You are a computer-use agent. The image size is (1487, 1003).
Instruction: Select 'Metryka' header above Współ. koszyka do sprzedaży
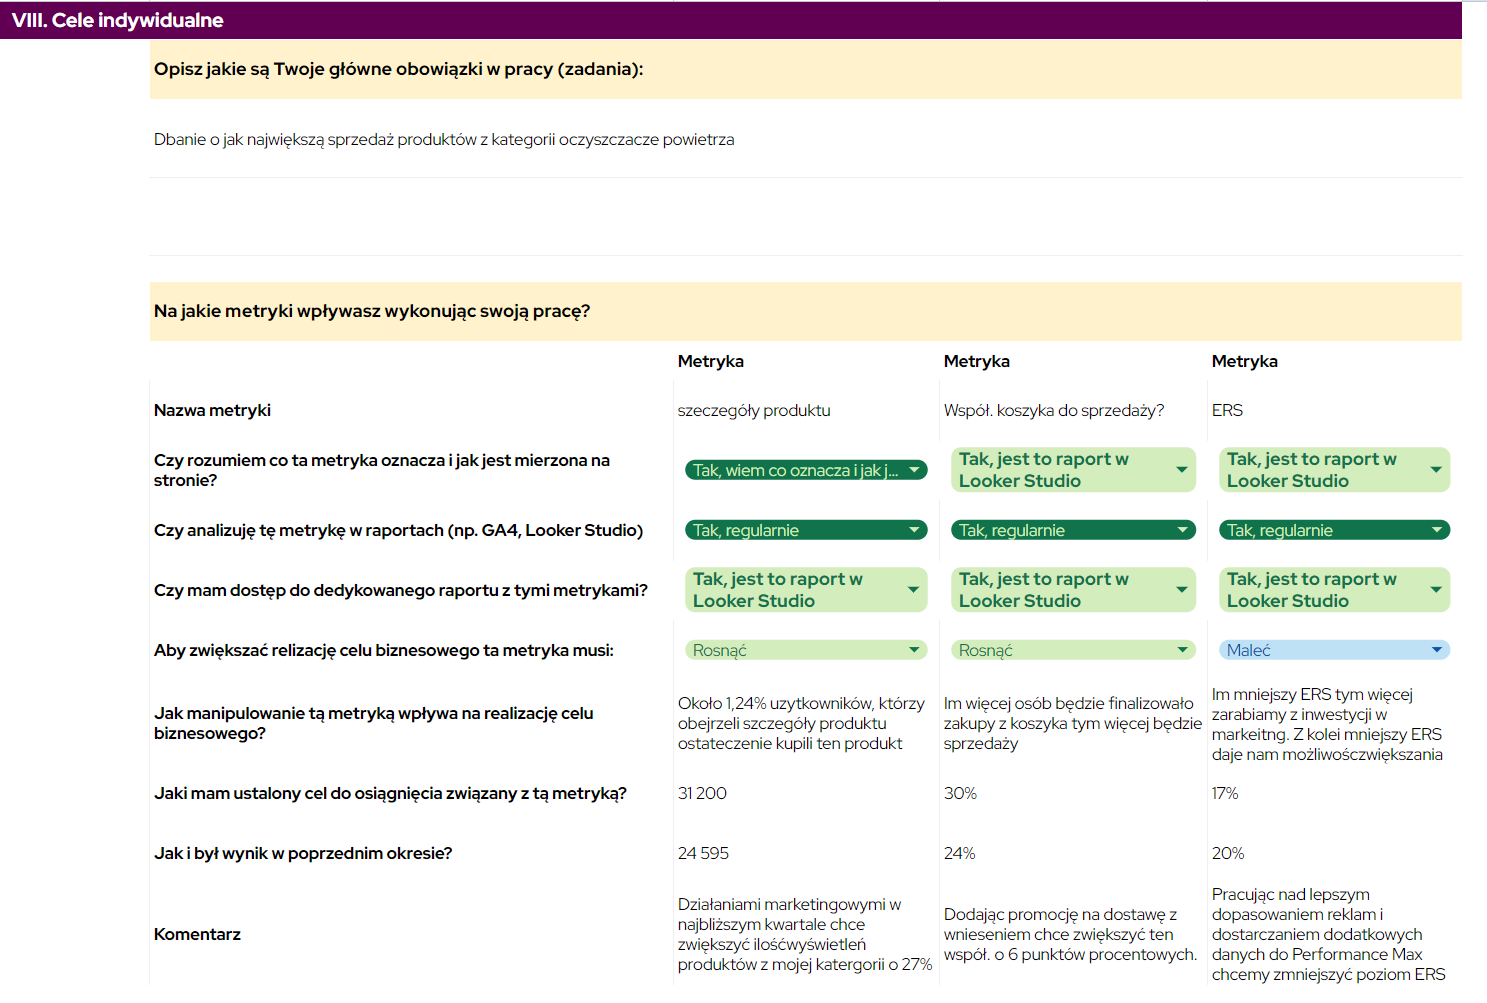pos(977,361)
